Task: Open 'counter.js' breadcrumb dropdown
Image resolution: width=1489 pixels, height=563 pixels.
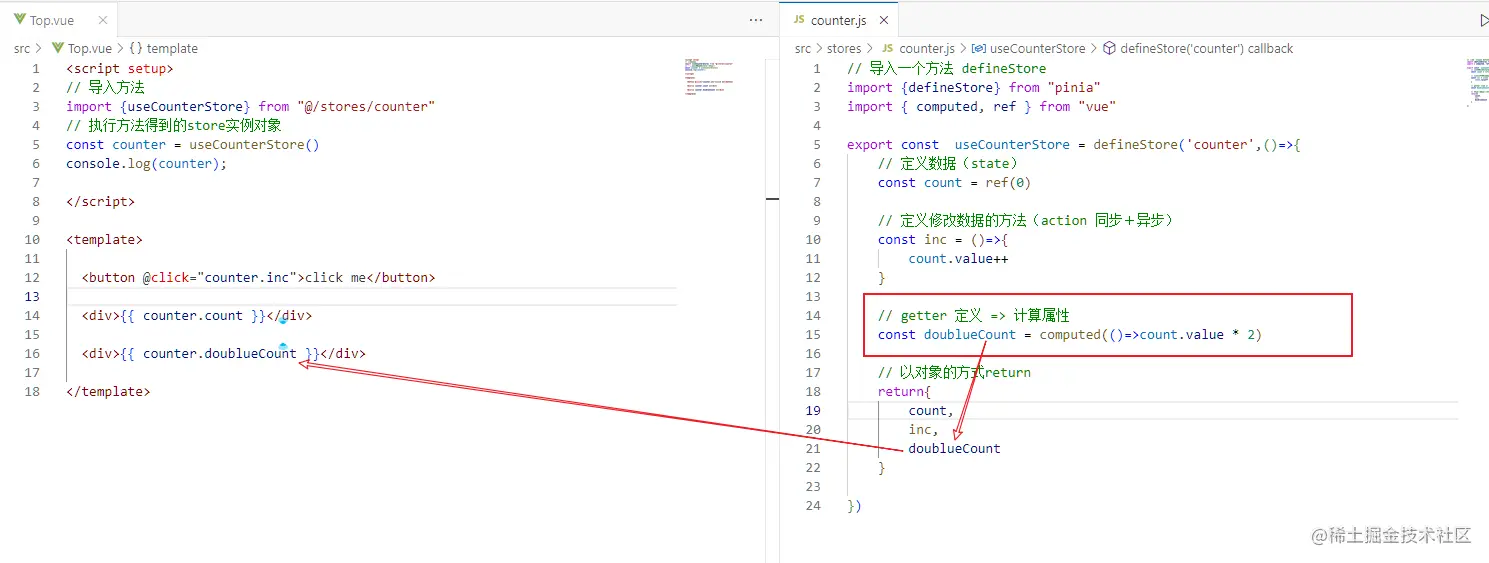Action: (918, 48)
